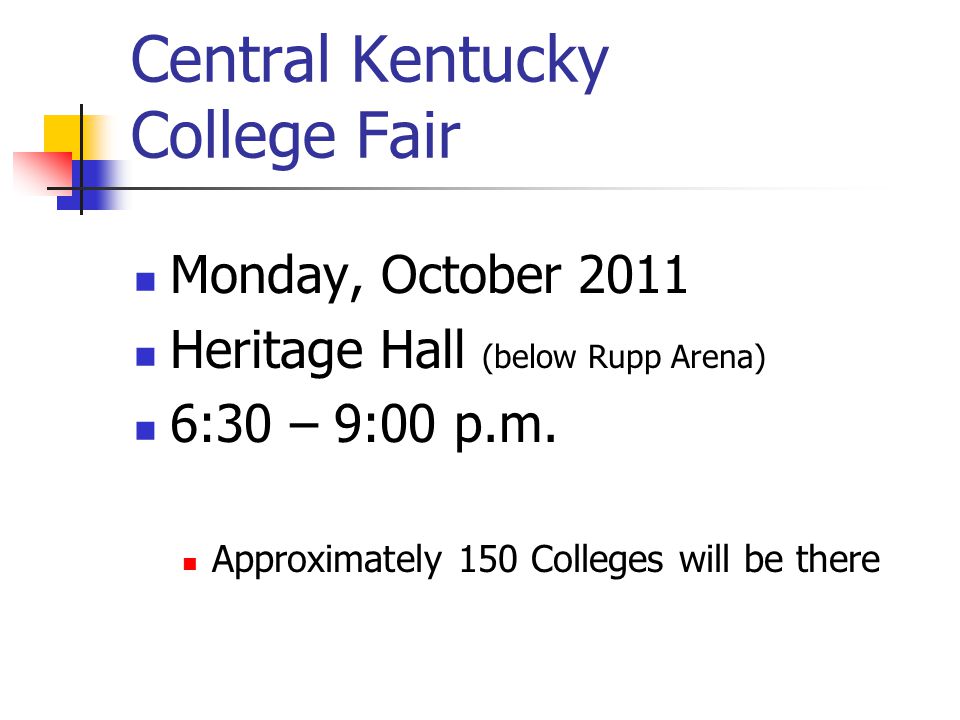Click the number "150" in the sub-bullet
Image resolution: width=960 pixels, height=720 pixels.
pos(488,559)
